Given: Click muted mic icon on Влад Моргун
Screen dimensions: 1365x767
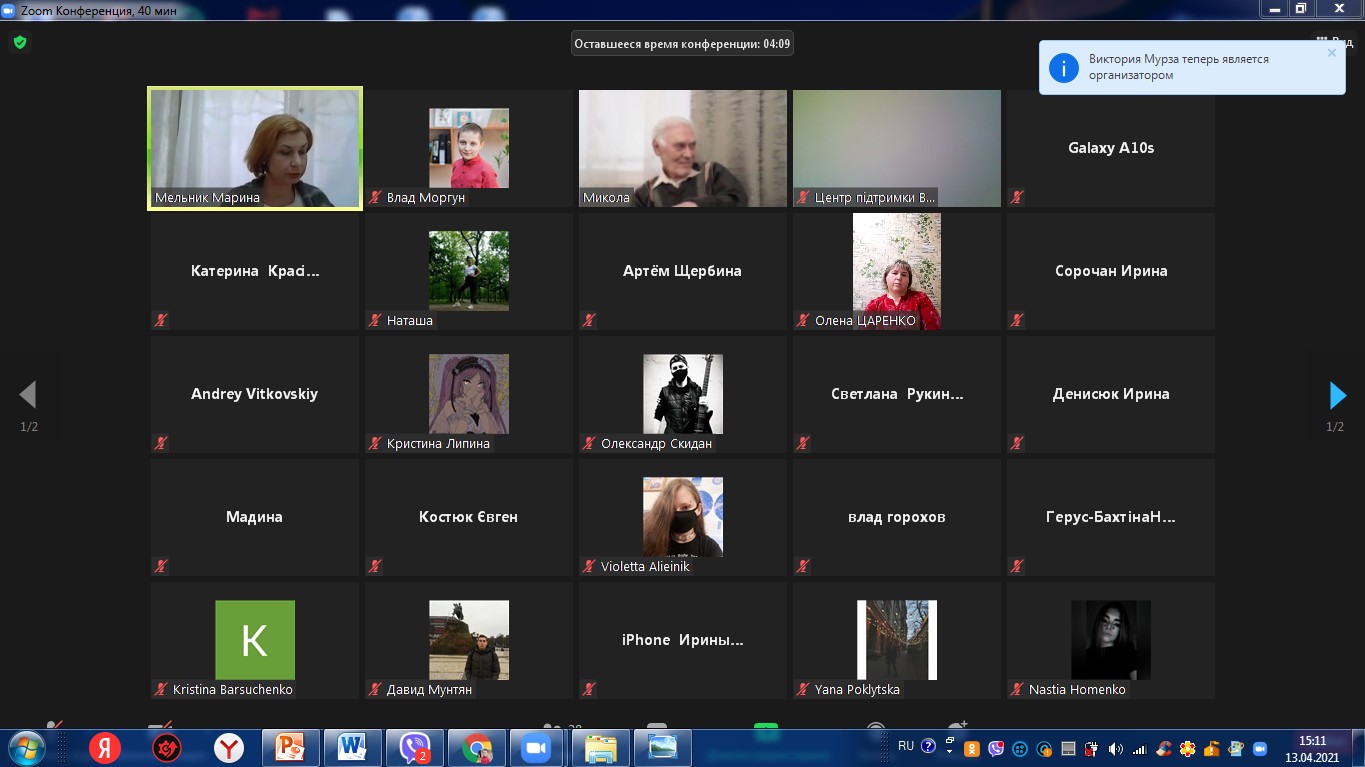Looking at the screenshot, I should (x=375, y=198).
